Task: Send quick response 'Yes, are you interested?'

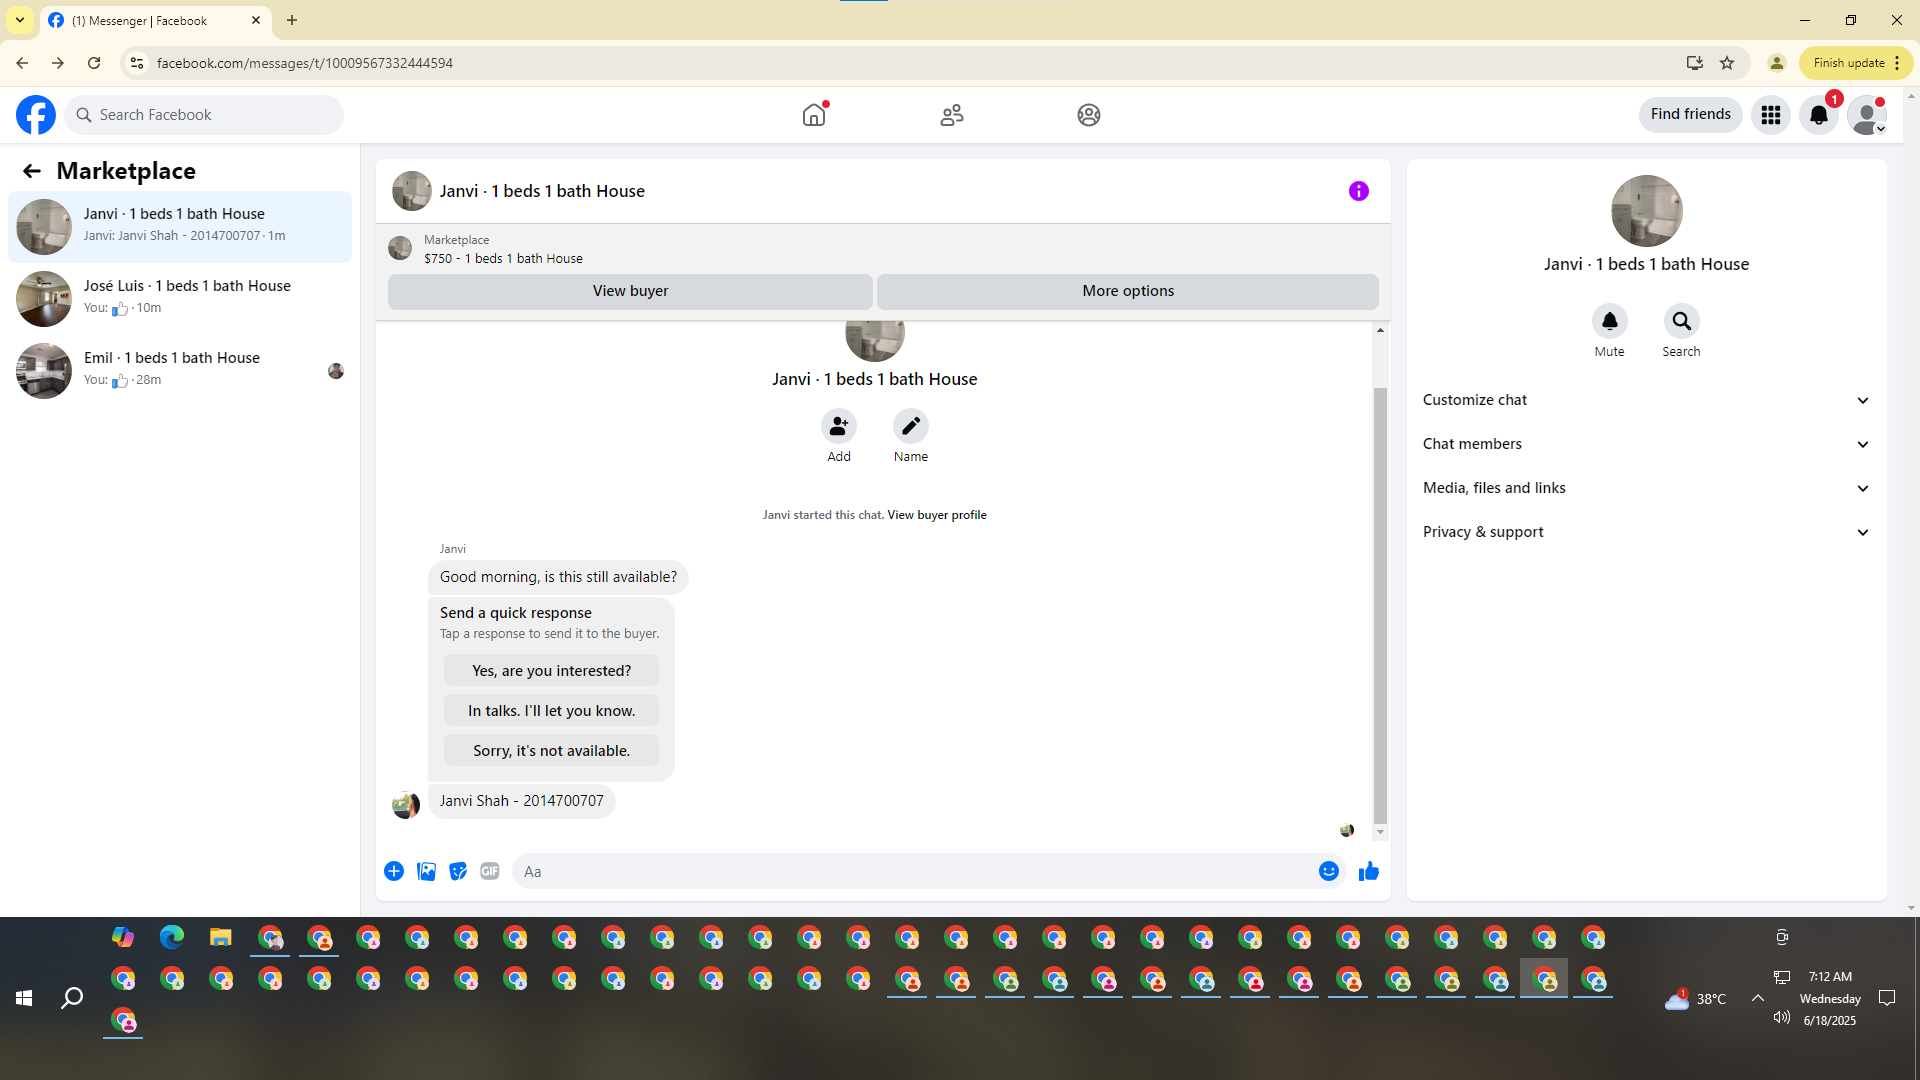Action: 552,671
